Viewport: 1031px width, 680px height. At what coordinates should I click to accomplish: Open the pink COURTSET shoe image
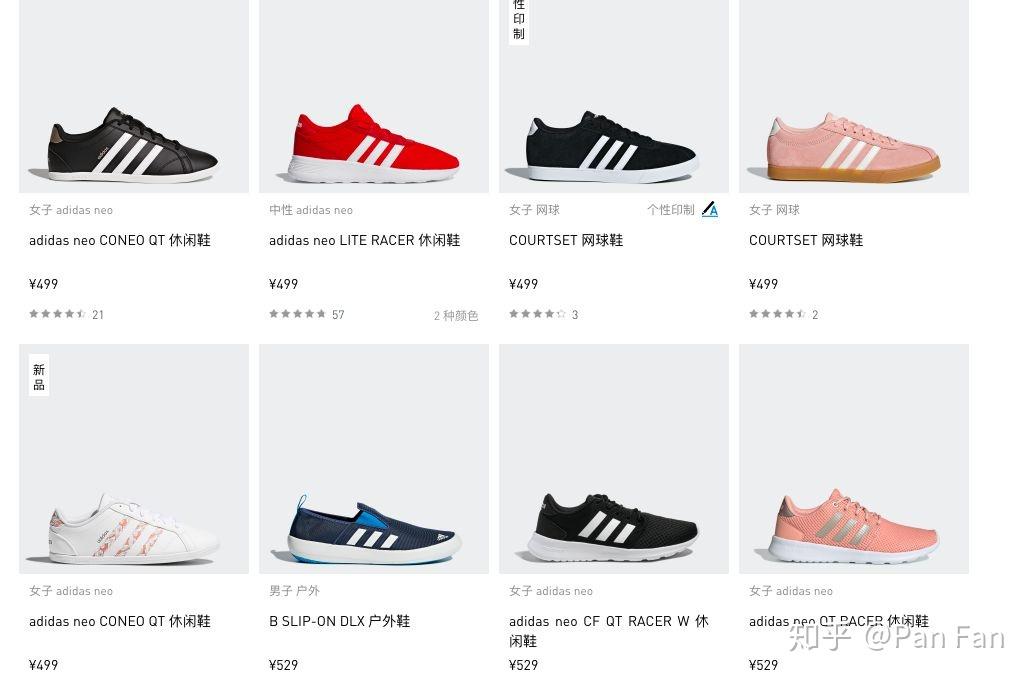854,96
